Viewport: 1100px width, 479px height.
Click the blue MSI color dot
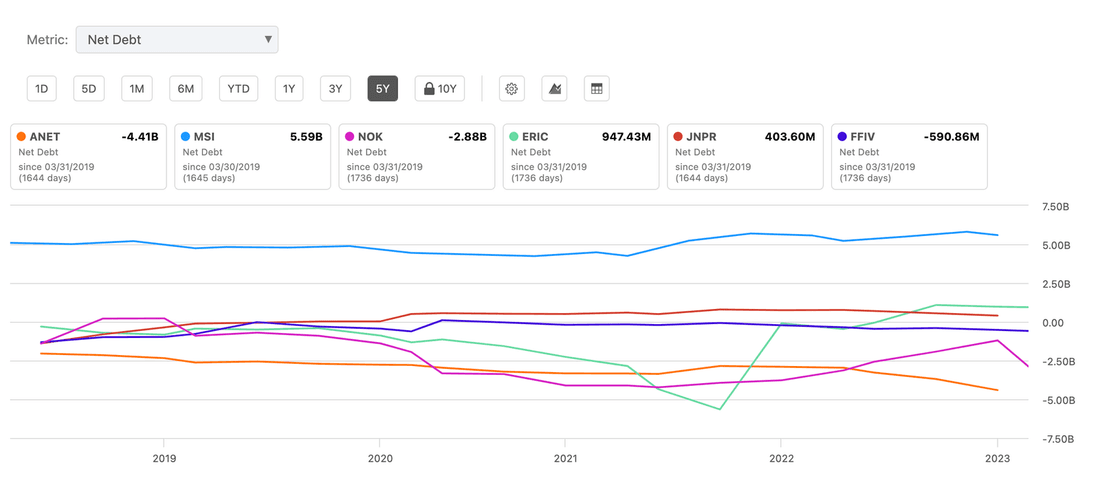185,137
